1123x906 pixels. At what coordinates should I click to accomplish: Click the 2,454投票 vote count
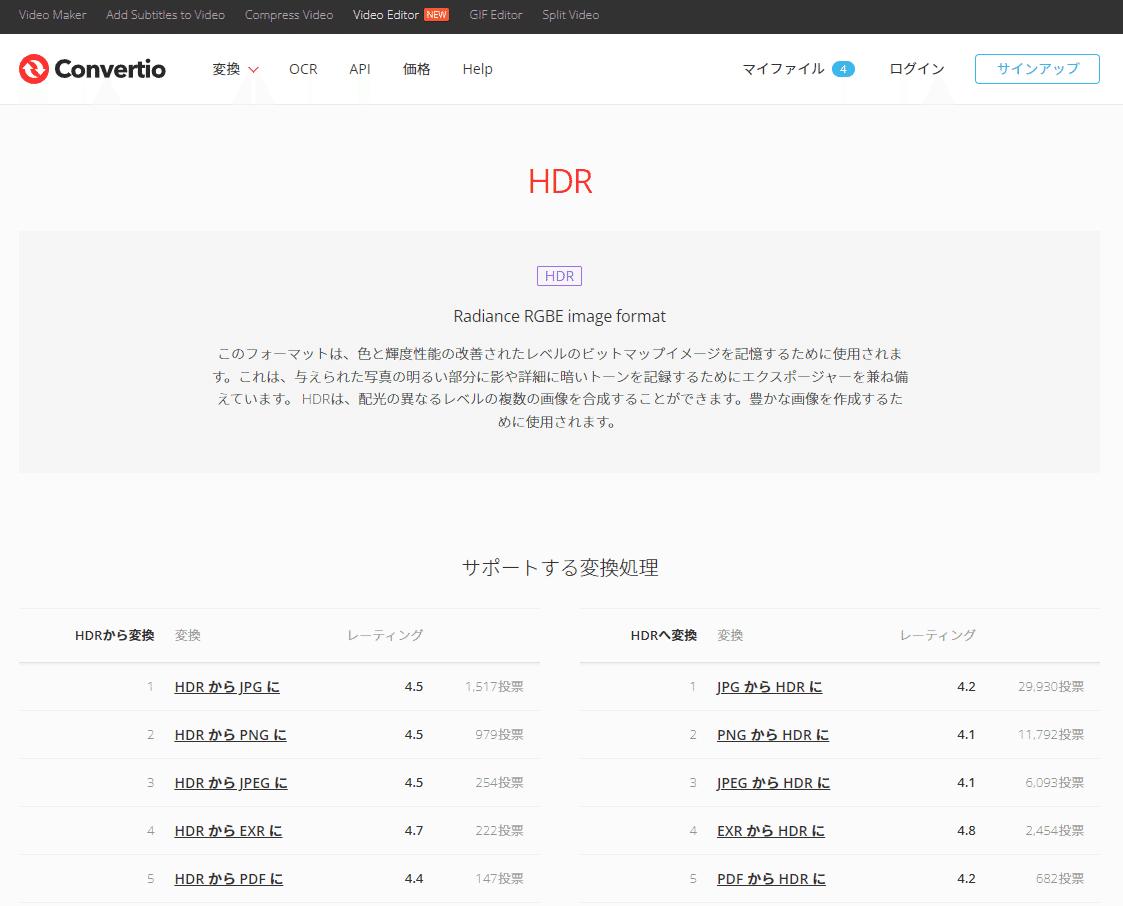point(1054,831)
